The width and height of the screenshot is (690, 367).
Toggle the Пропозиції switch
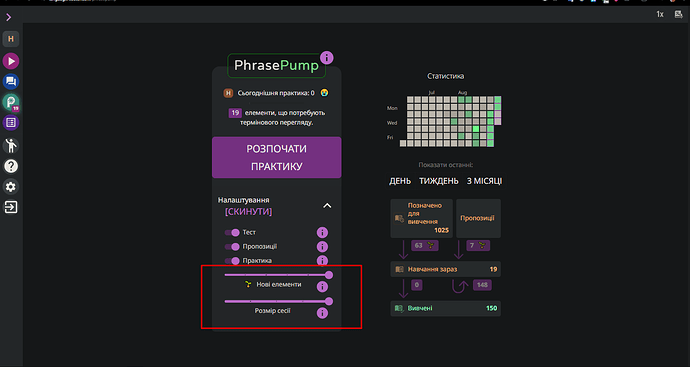232,246
